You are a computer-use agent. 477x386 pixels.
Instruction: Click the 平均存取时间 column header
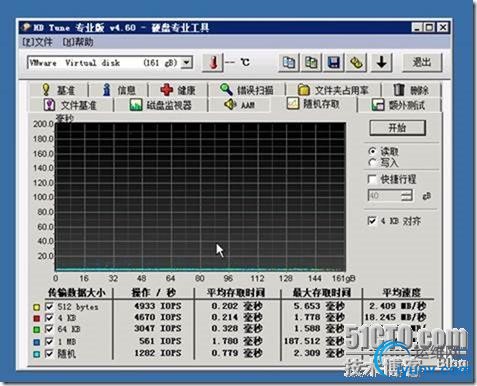coord(236,293)
